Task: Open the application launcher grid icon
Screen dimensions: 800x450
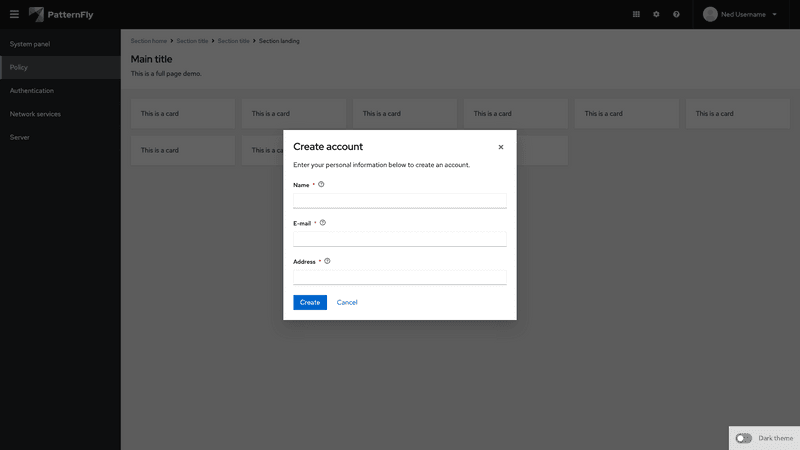Action: point(636,14)
